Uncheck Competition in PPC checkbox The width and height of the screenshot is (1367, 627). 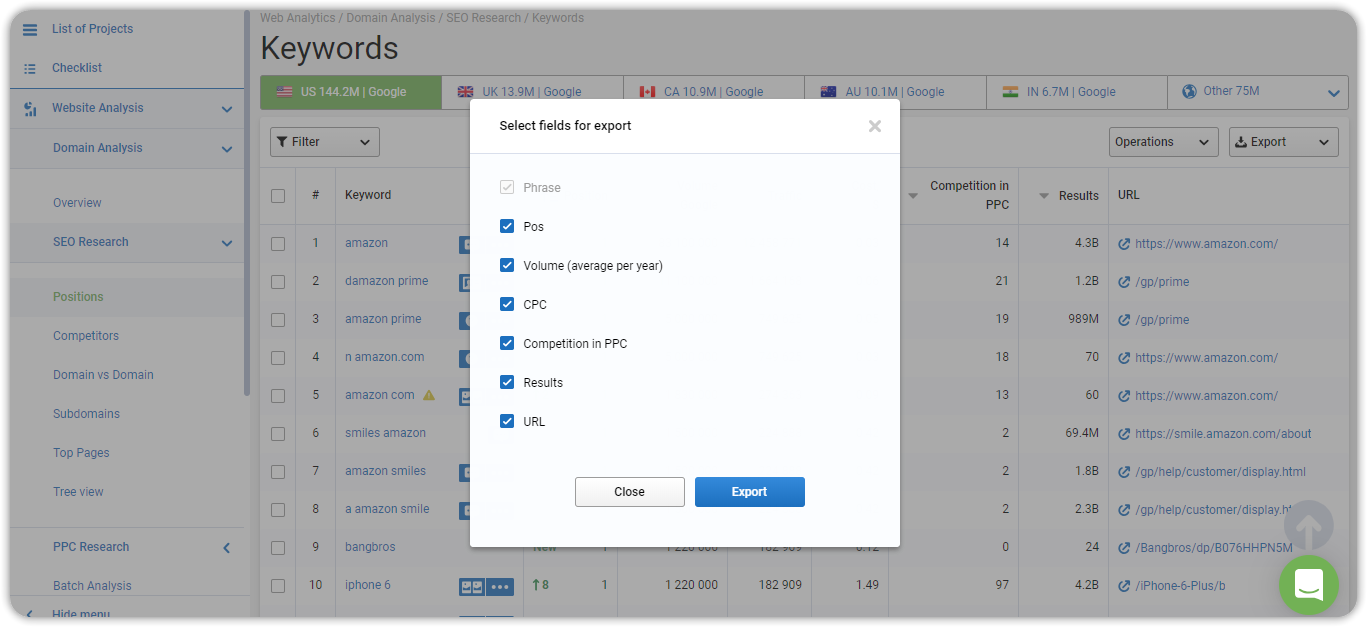point(507,344)
